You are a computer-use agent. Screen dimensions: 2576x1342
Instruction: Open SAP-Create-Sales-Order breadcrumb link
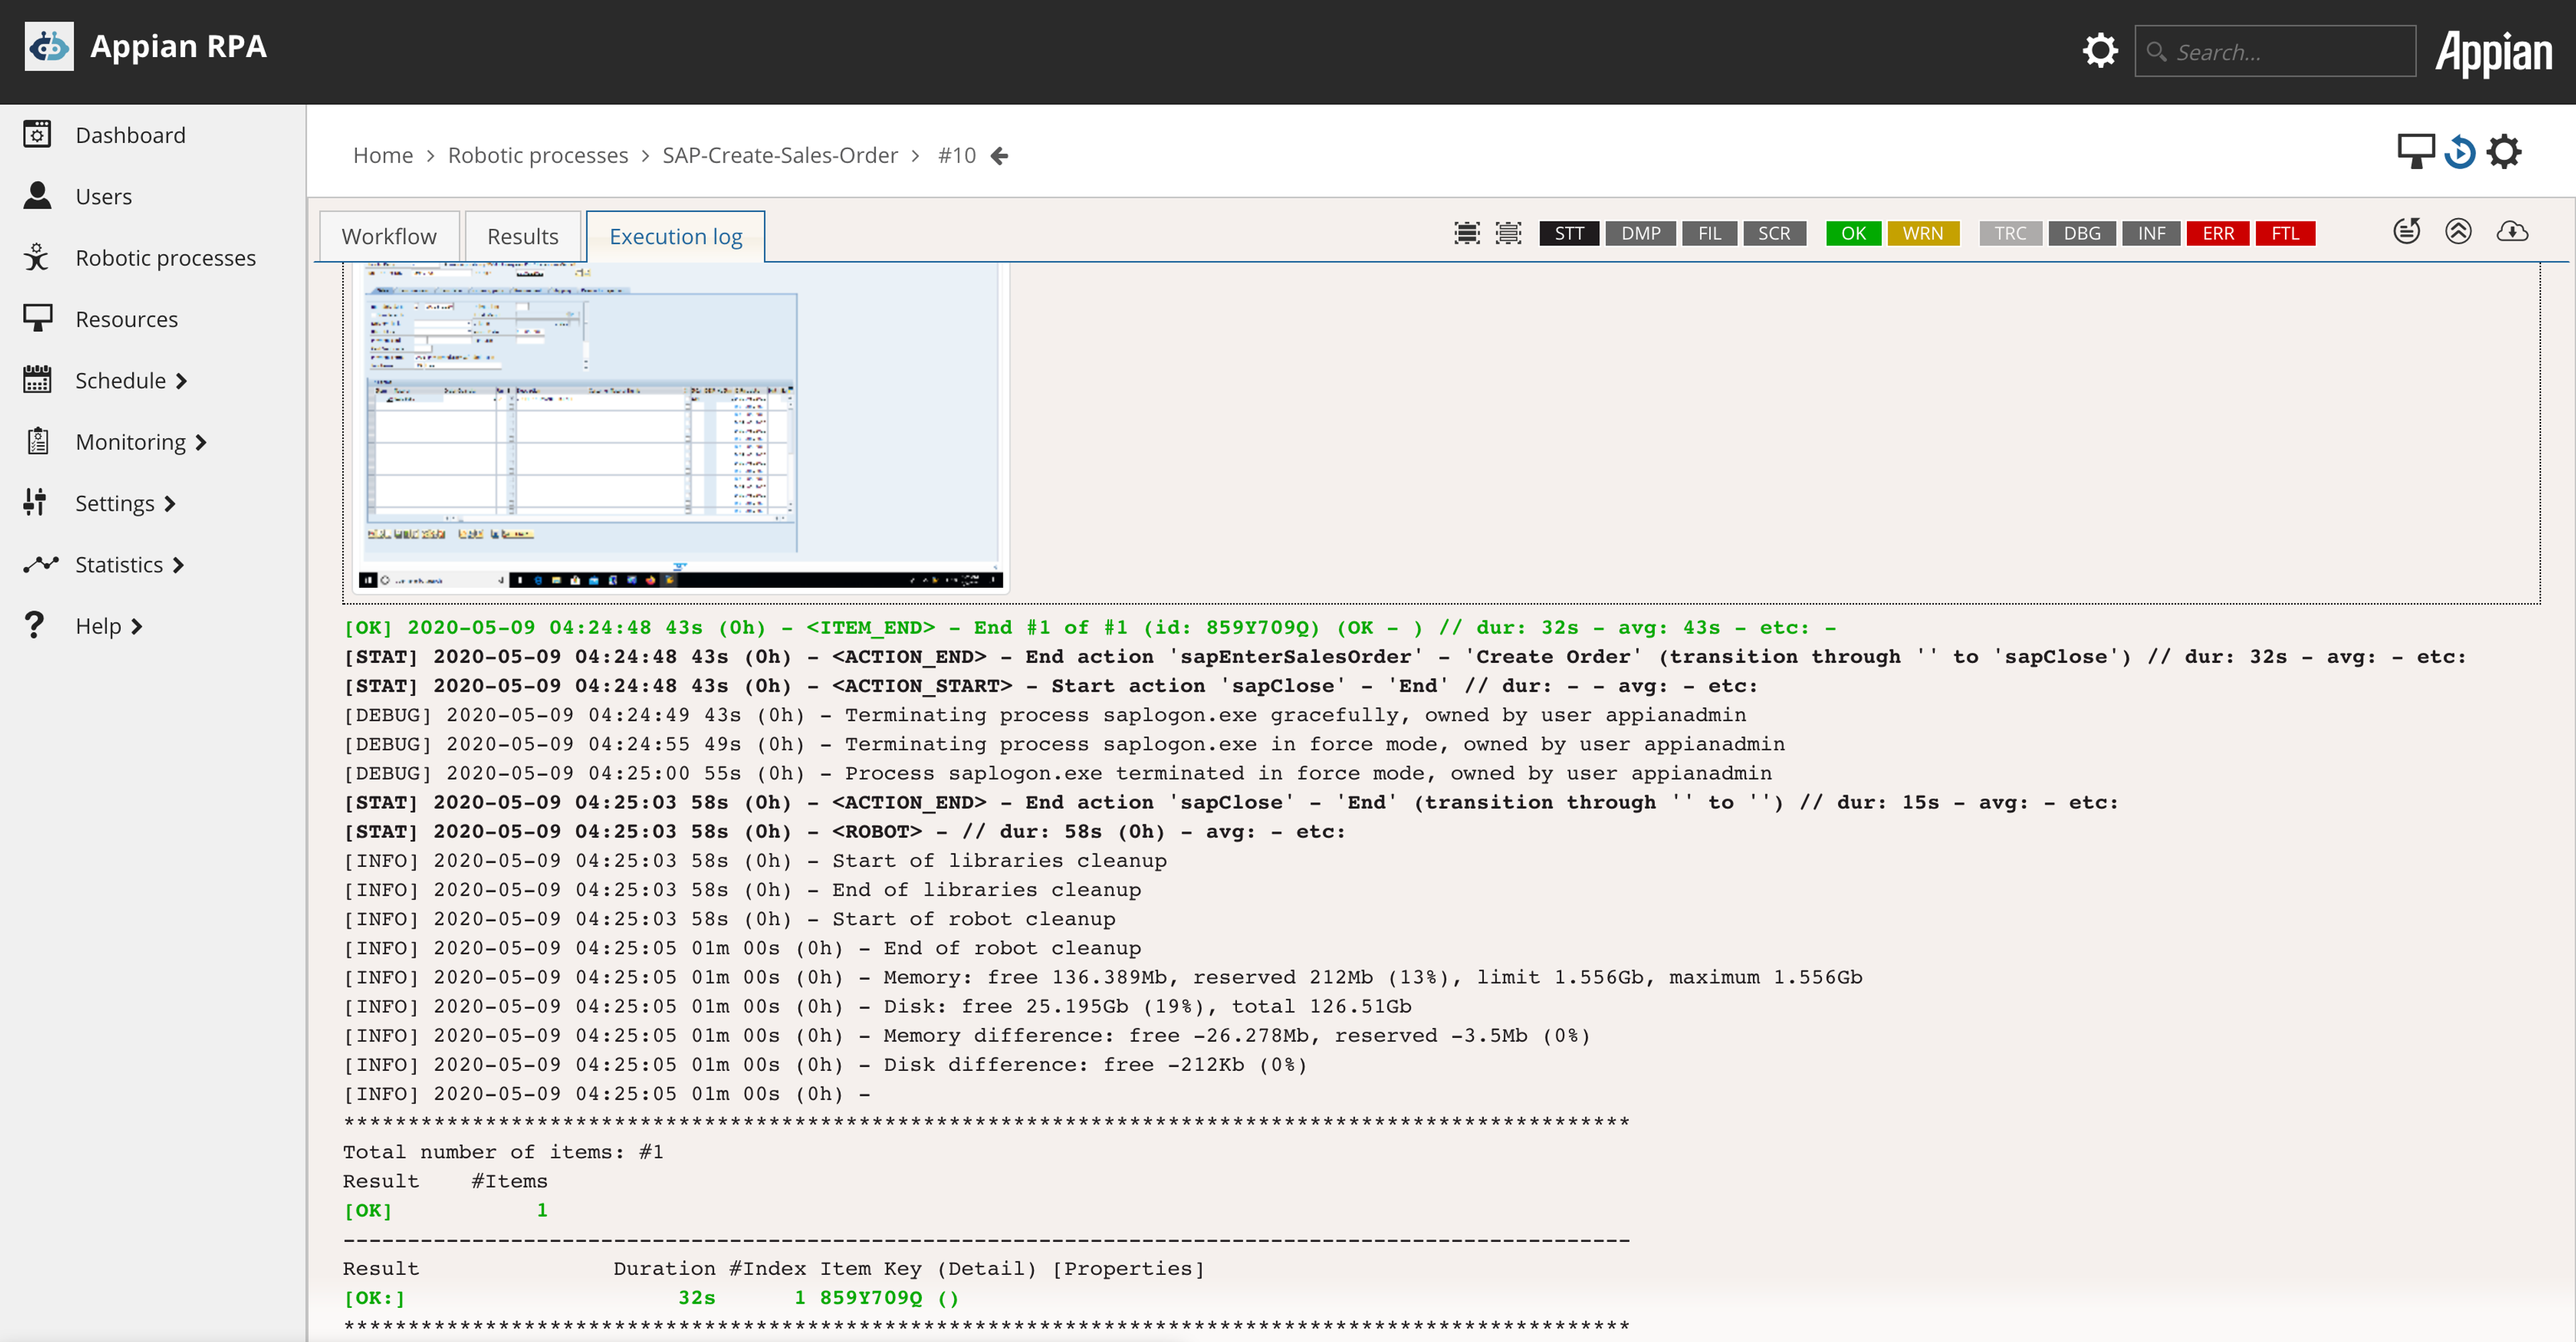[780, 155]
